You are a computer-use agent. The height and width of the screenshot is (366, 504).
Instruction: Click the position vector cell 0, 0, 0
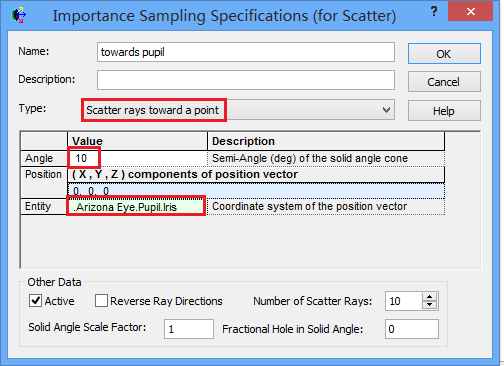tap(256, 191)
